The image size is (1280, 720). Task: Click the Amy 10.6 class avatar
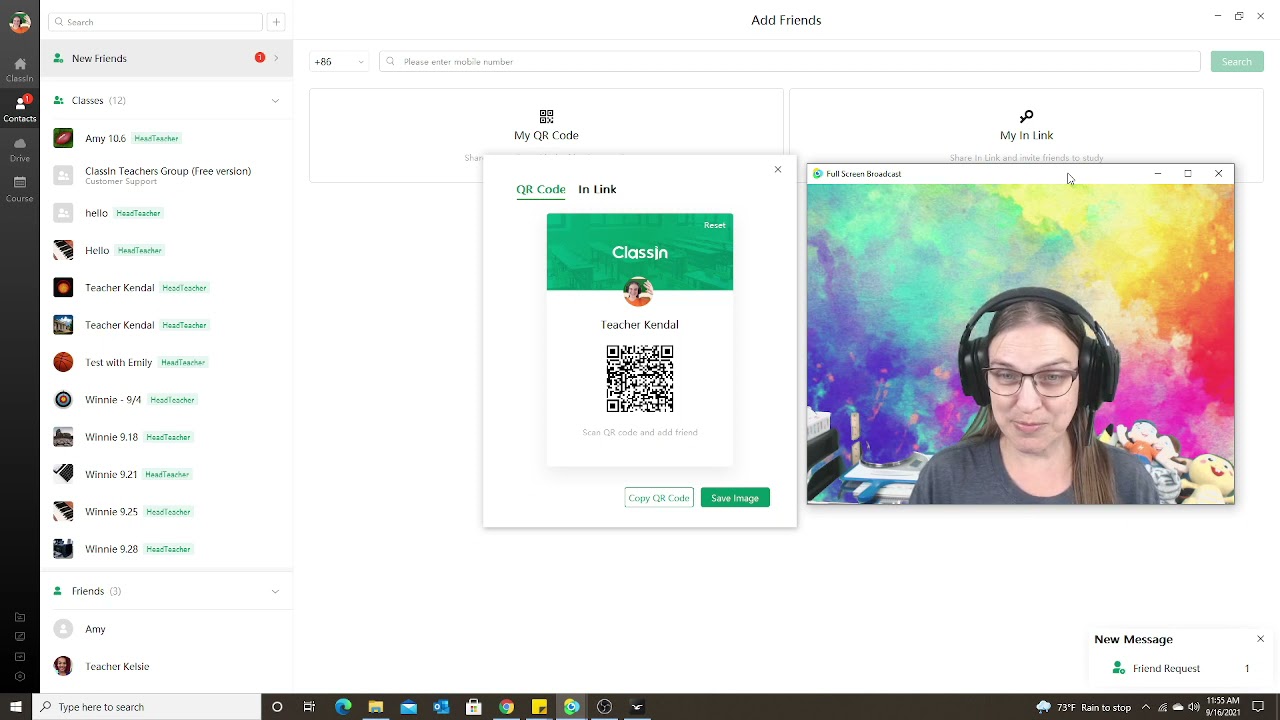coord(63,138)
